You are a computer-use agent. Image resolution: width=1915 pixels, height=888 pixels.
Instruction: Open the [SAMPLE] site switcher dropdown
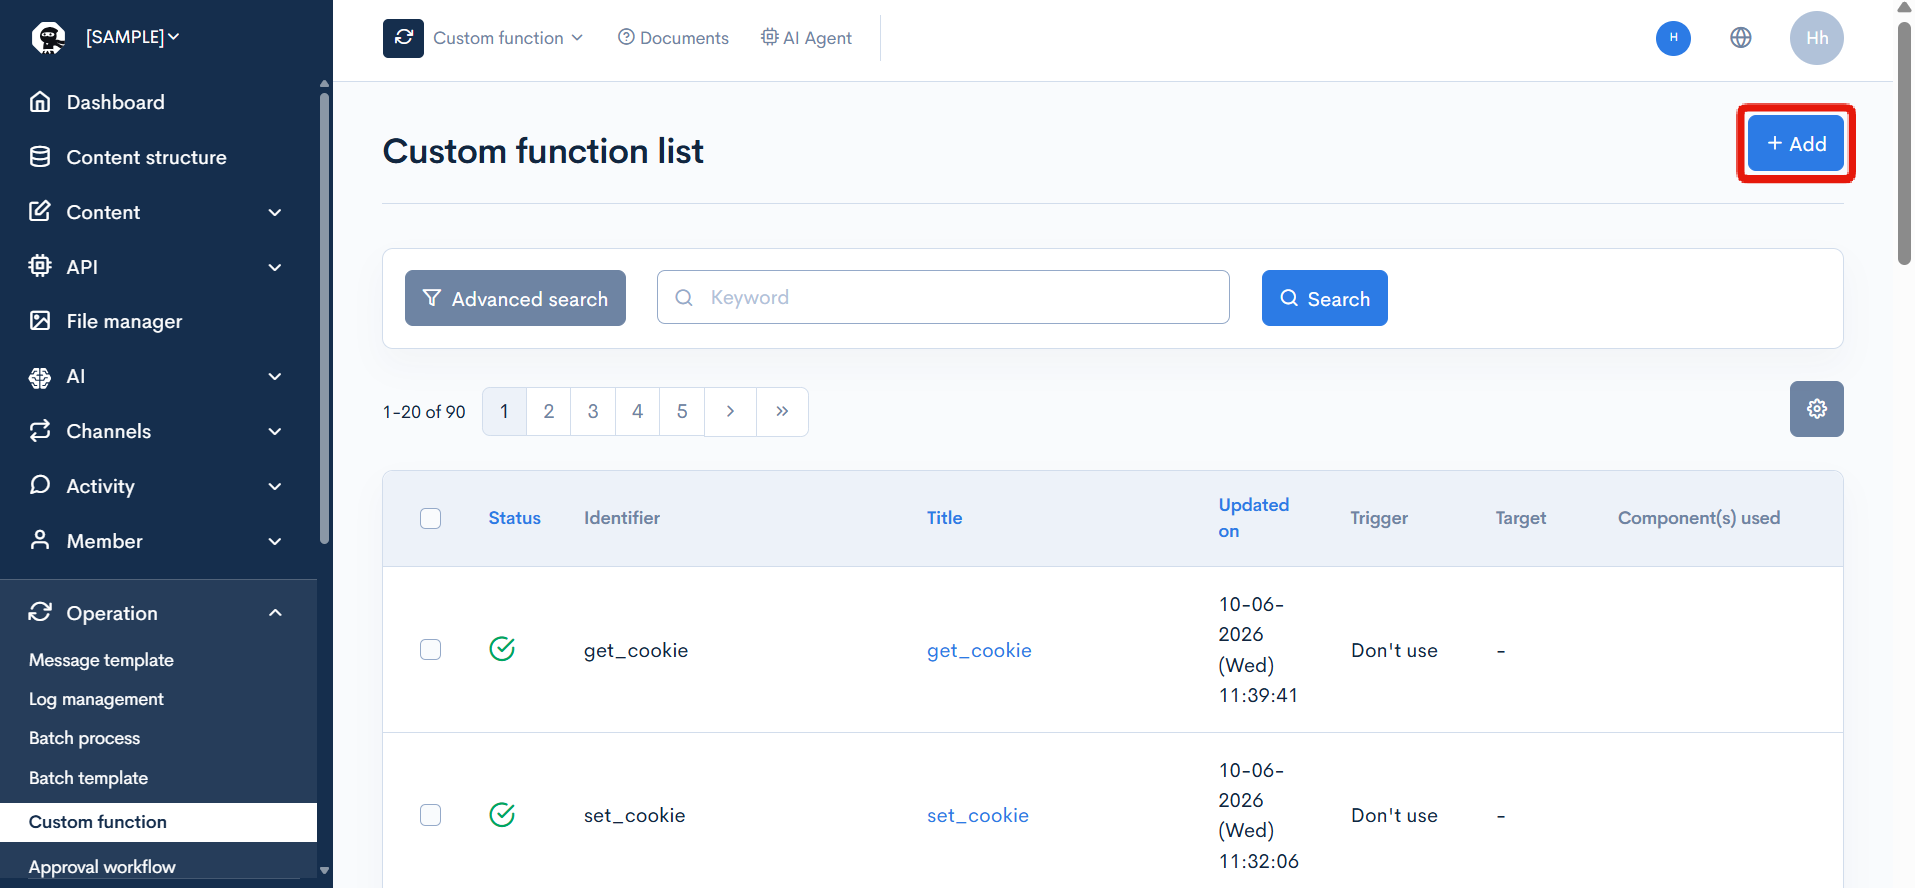click(x=132, y=37)
